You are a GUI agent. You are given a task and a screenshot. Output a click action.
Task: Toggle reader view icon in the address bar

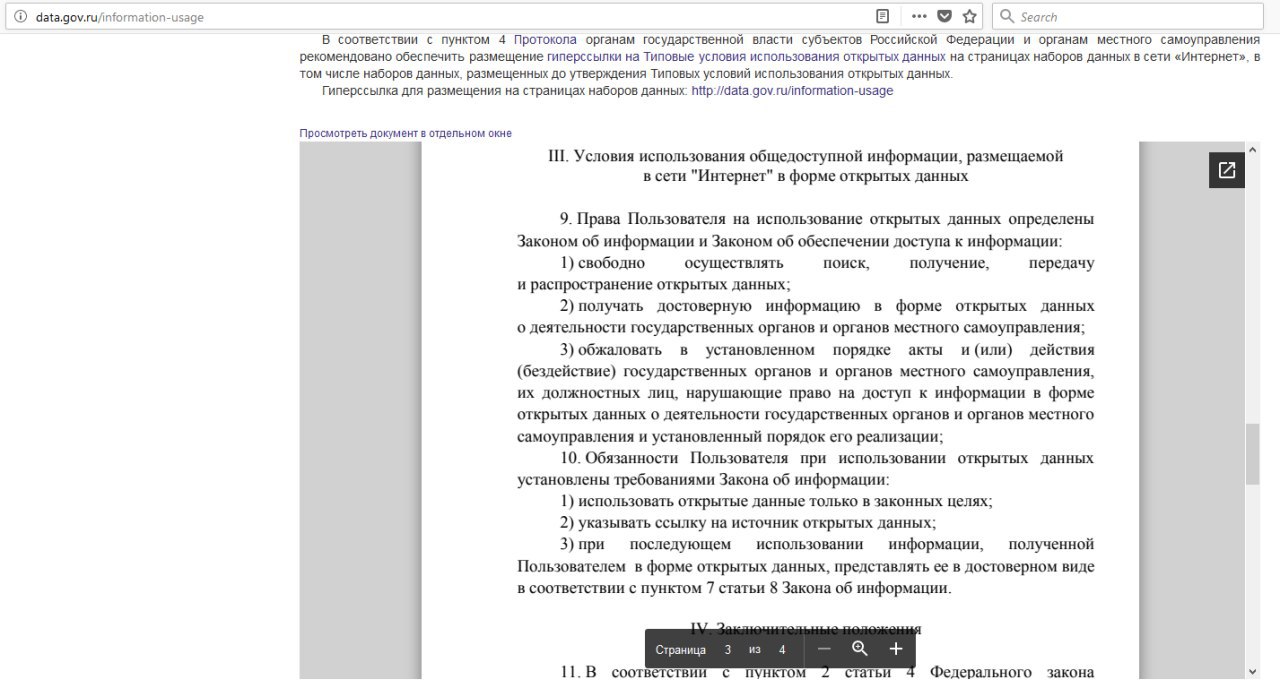pos(882,17)
